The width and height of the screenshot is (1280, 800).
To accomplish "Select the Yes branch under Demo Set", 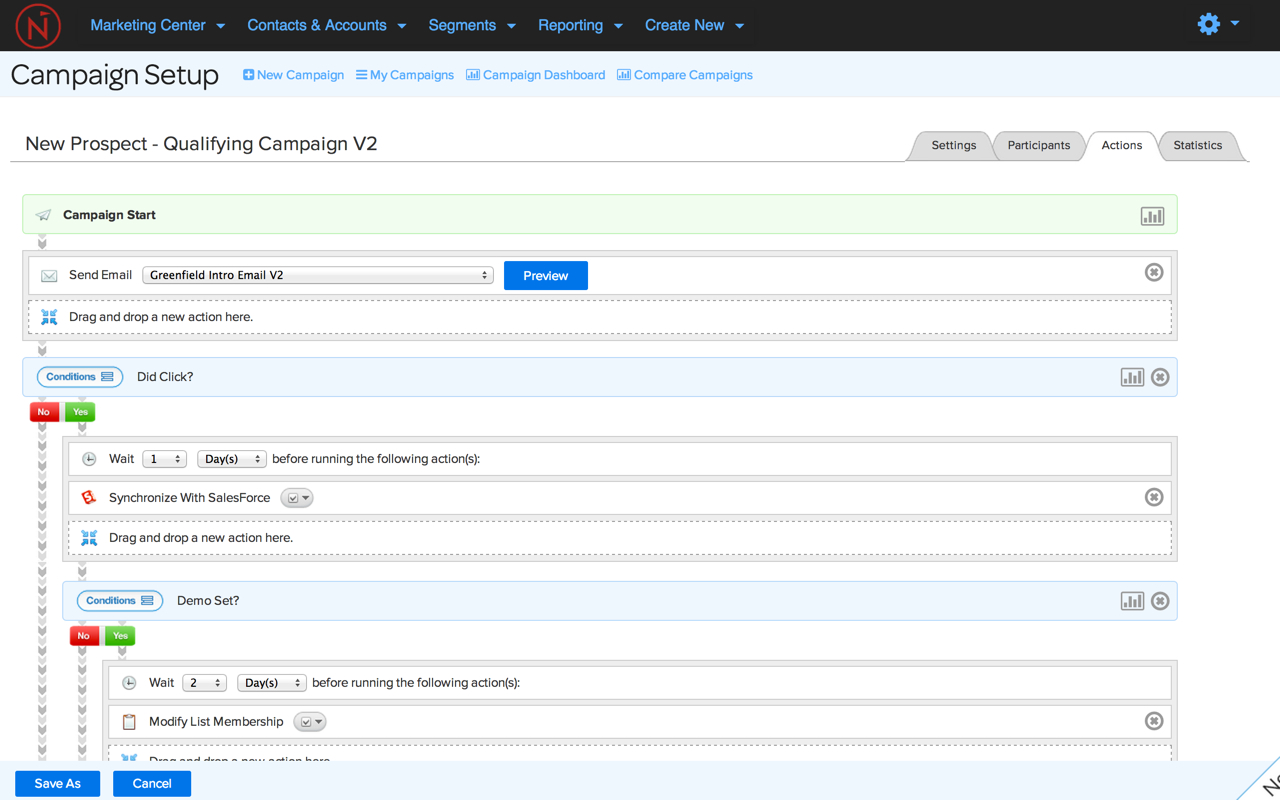I will click(120, 636).
